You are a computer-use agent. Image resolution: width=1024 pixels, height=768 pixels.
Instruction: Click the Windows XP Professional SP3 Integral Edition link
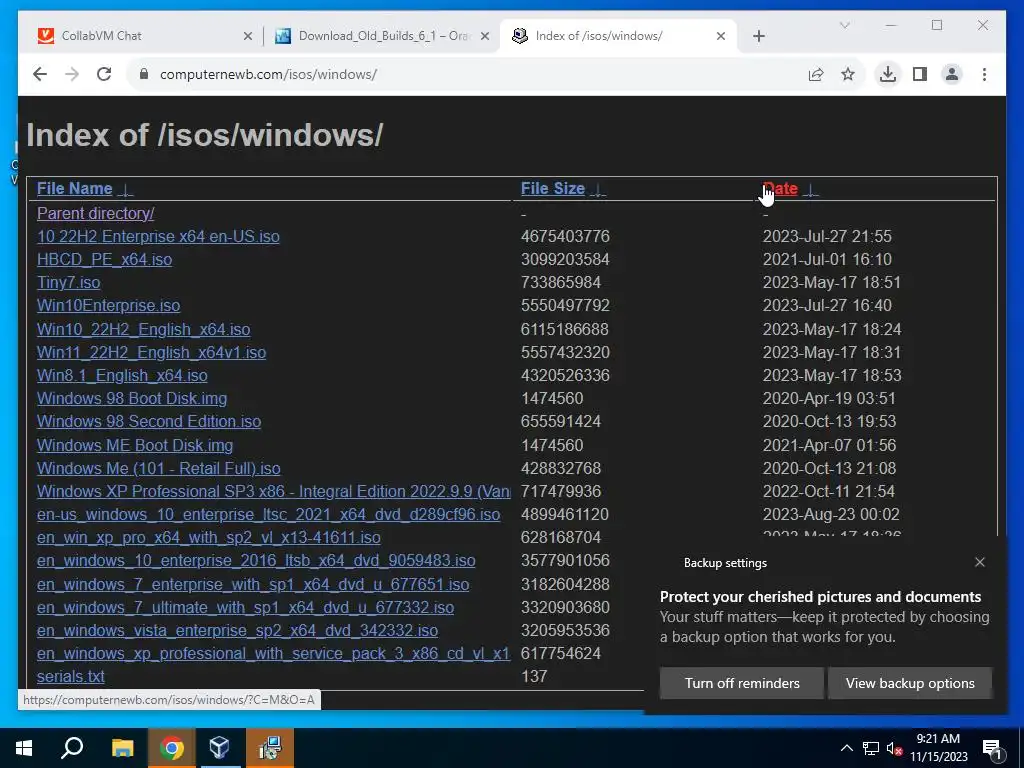[274, 491]
